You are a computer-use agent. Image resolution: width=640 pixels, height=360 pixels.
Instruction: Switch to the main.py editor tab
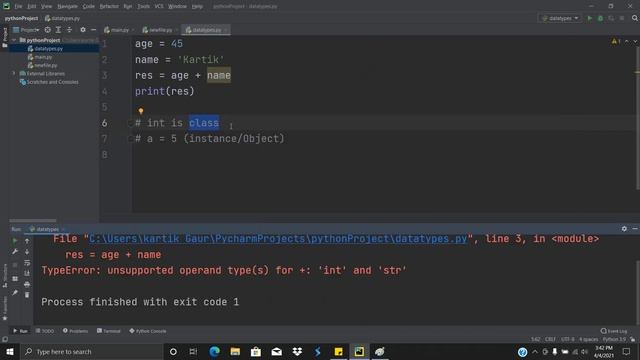tap(119, 30)
